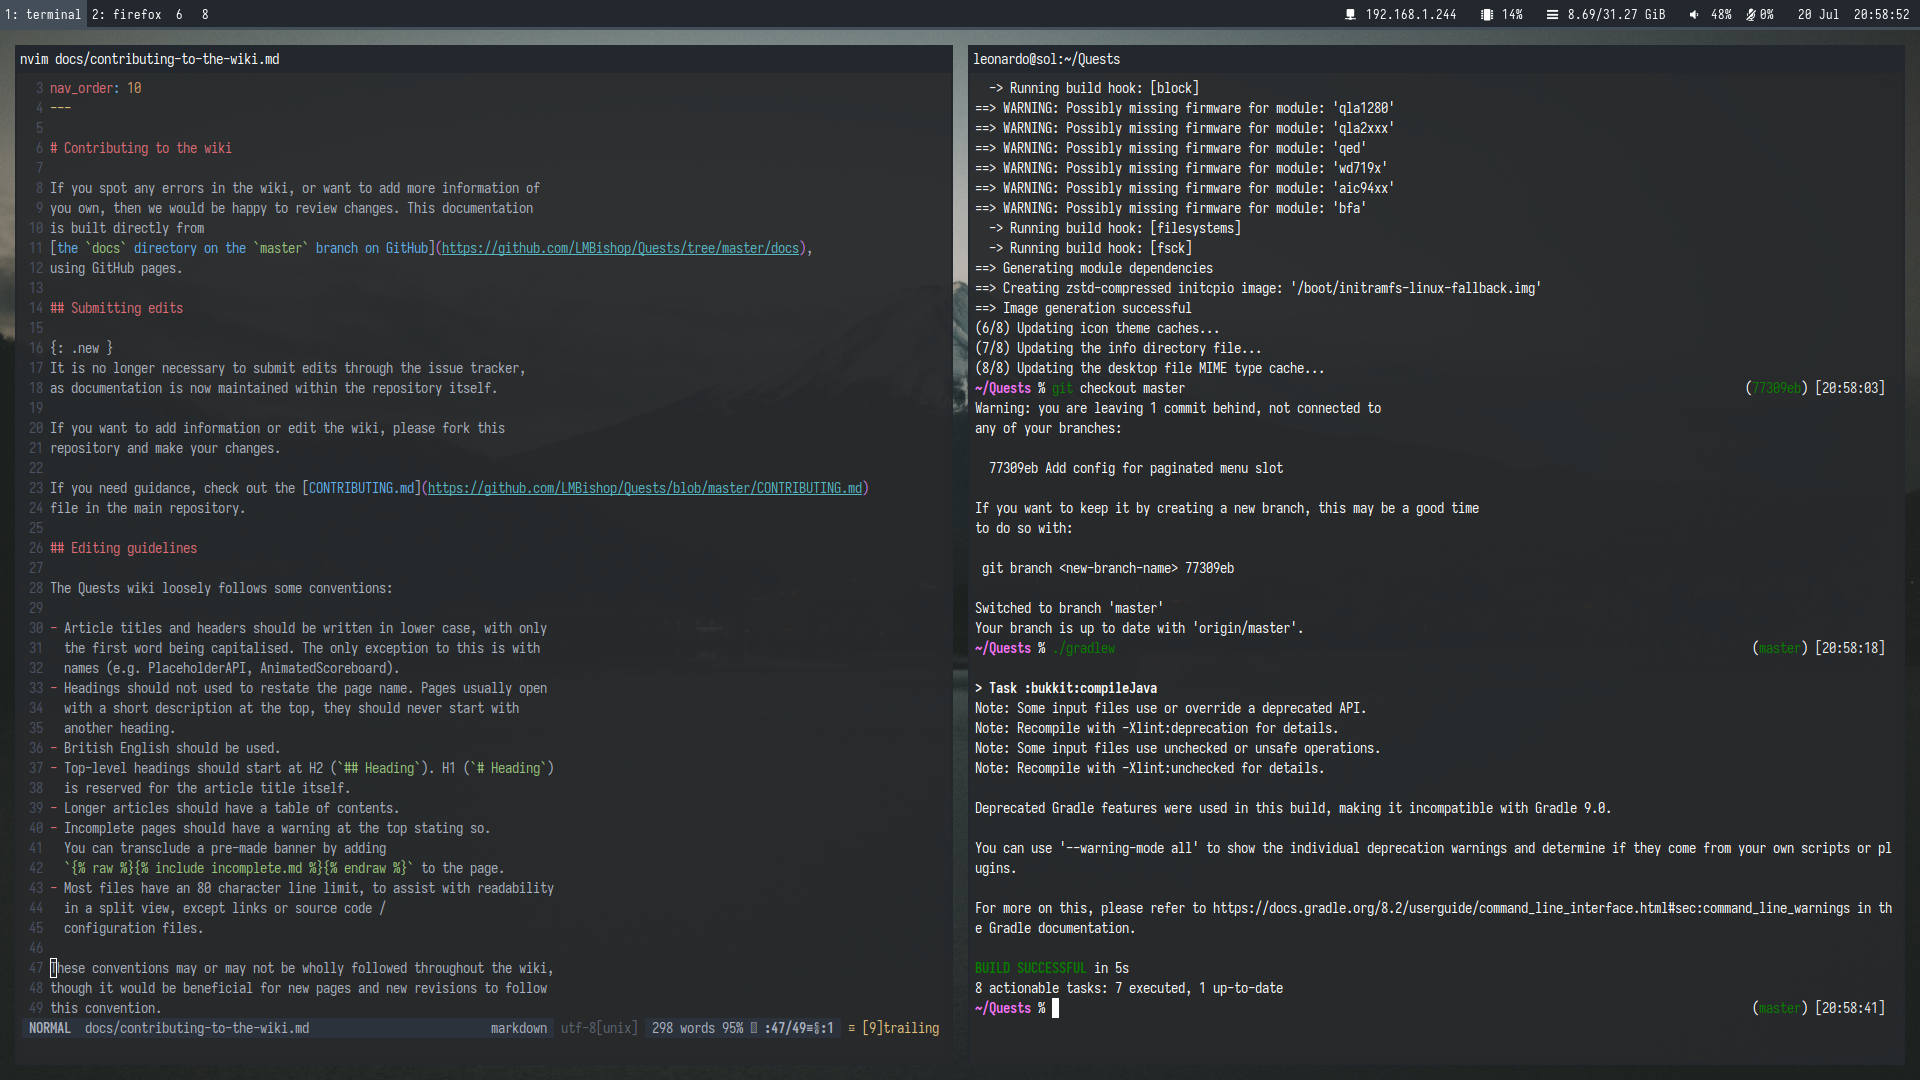Switch to workspace 8
This screenshot has height=1080, width=1920.
(205, 15)
